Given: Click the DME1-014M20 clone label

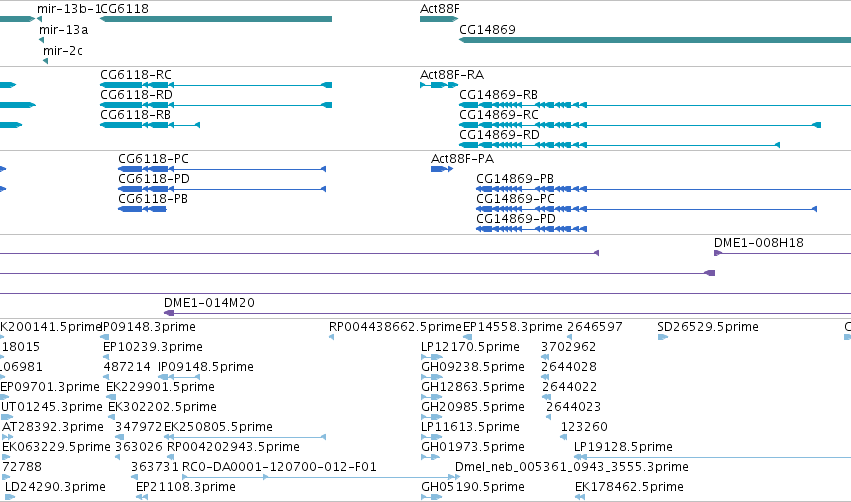Looking at the screenshot, I should 209,303.
